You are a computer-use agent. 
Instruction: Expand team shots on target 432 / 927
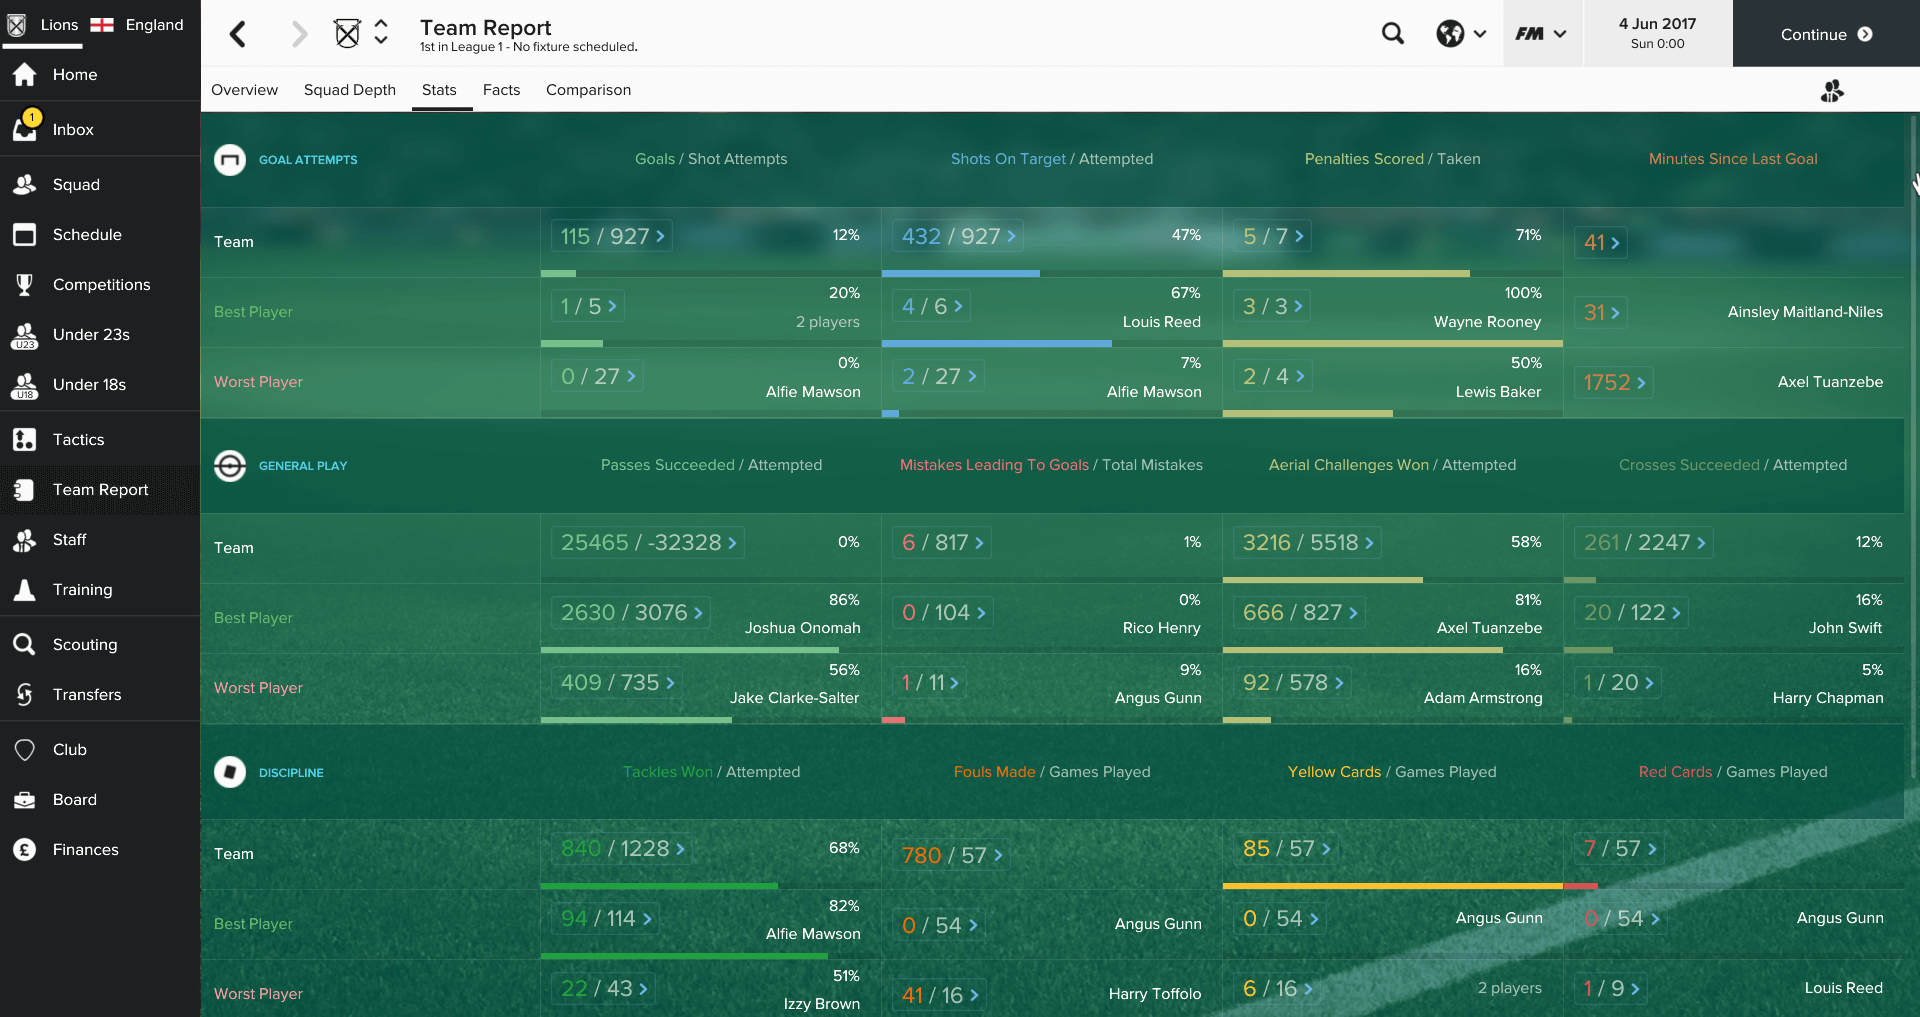tap(957, 236)
